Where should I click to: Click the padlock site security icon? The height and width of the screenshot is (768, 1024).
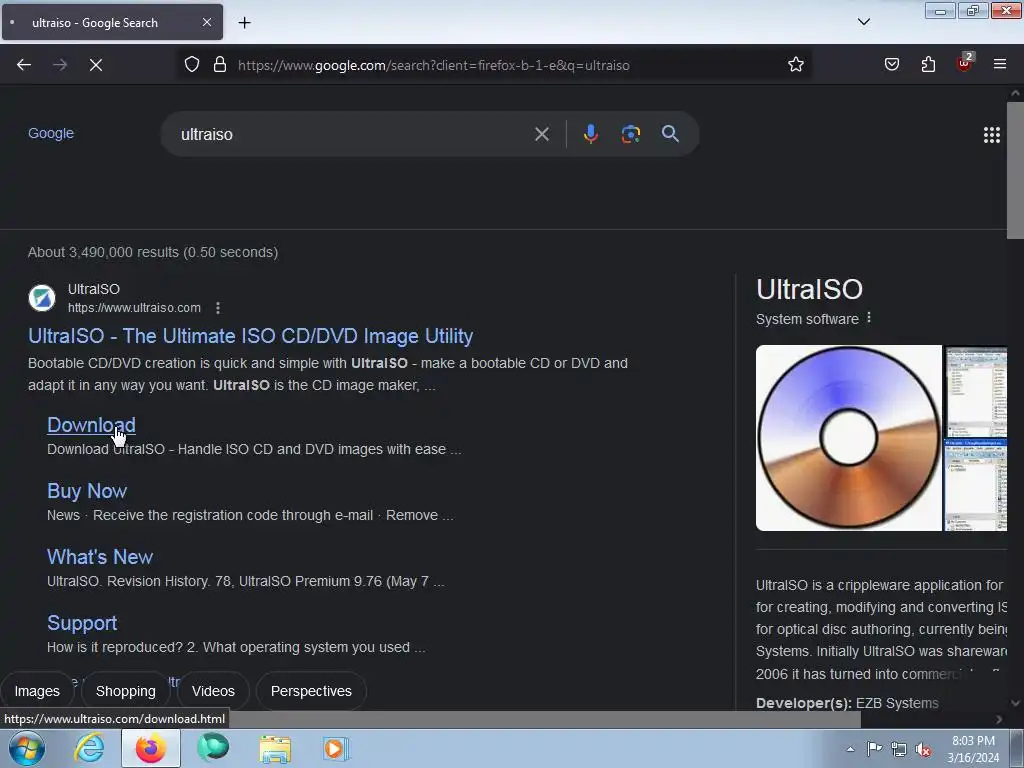click(220, 65)
